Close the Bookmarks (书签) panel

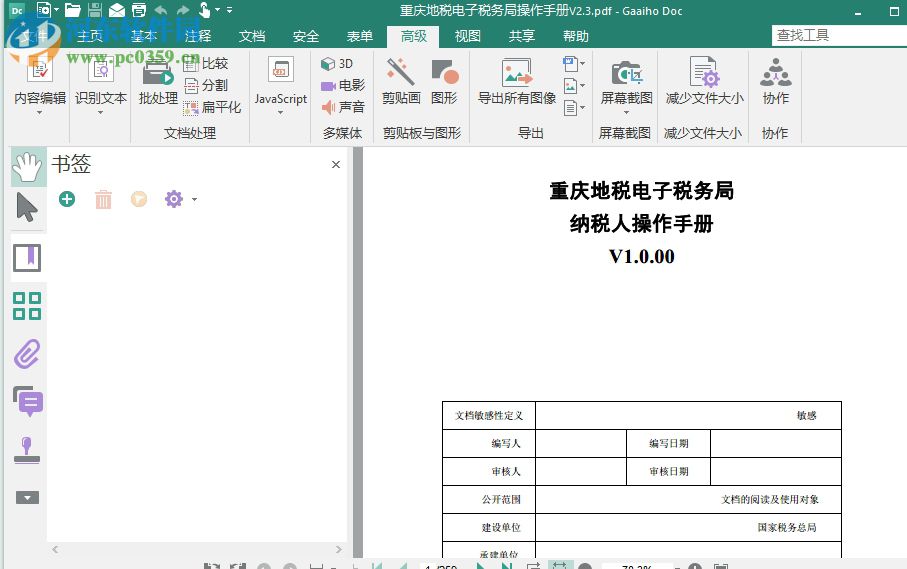pos(335,165)
